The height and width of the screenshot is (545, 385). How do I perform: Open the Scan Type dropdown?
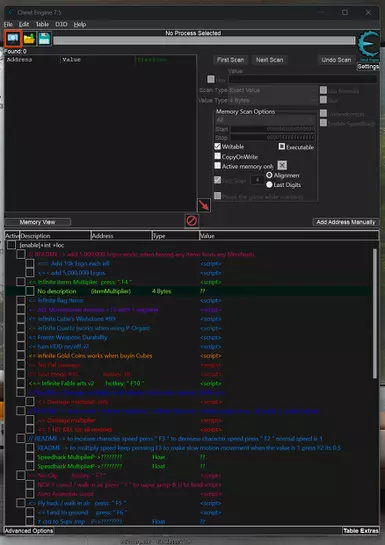[x=272, y=90]
